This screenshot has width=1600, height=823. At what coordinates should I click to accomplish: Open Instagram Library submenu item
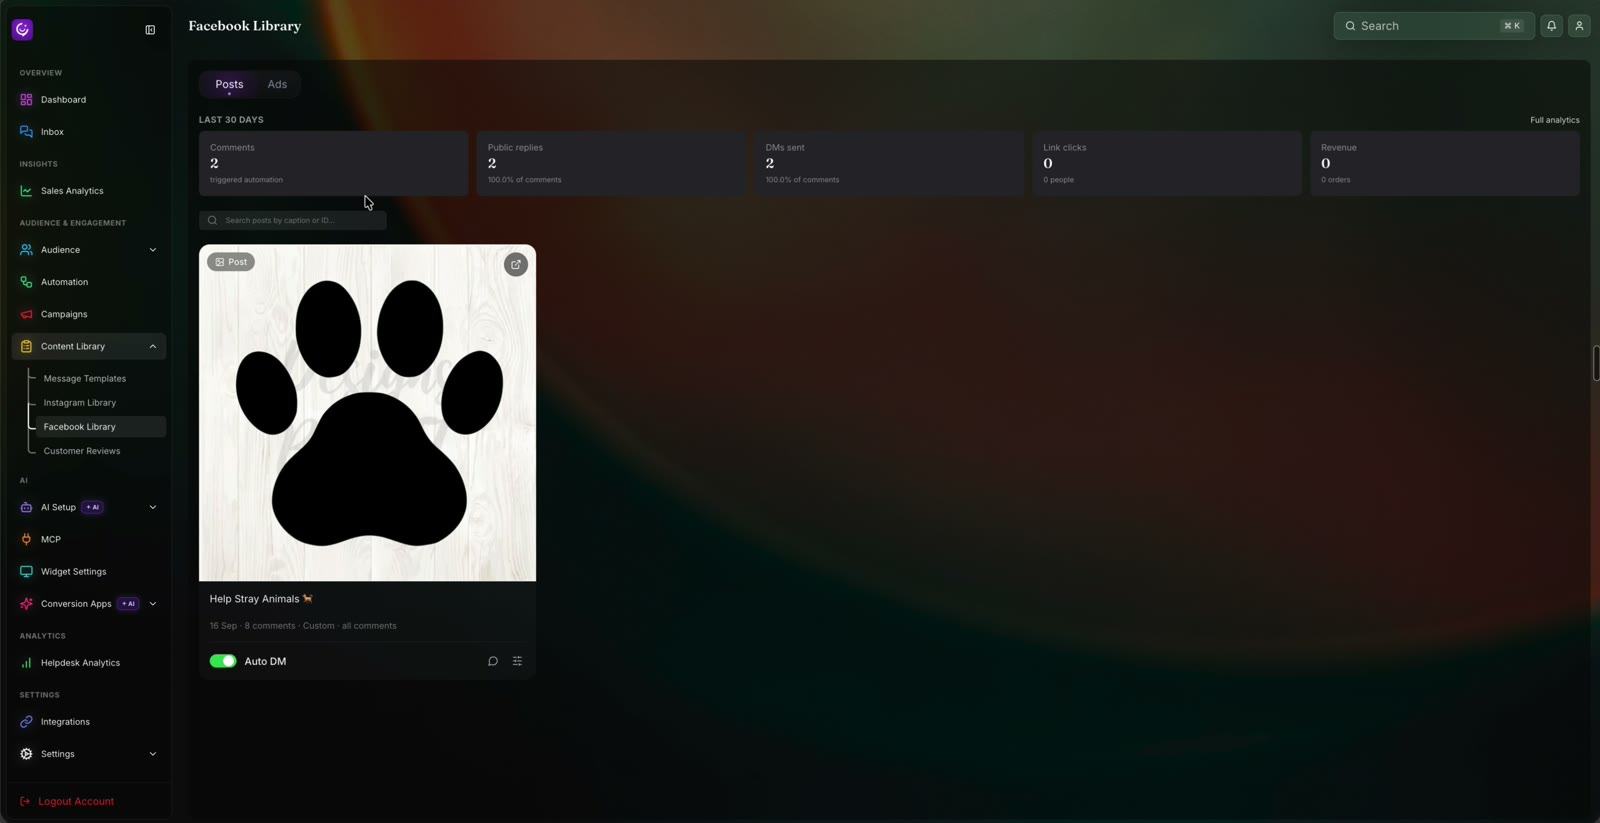tap(80, 403)
